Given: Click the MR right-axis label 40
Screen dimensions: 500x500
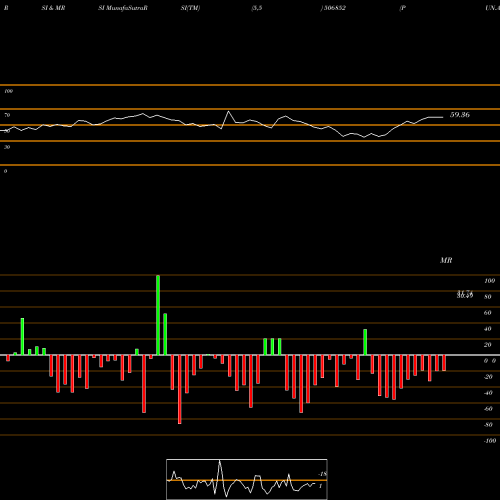Looking at the screenshot, I should pos(488,329).
